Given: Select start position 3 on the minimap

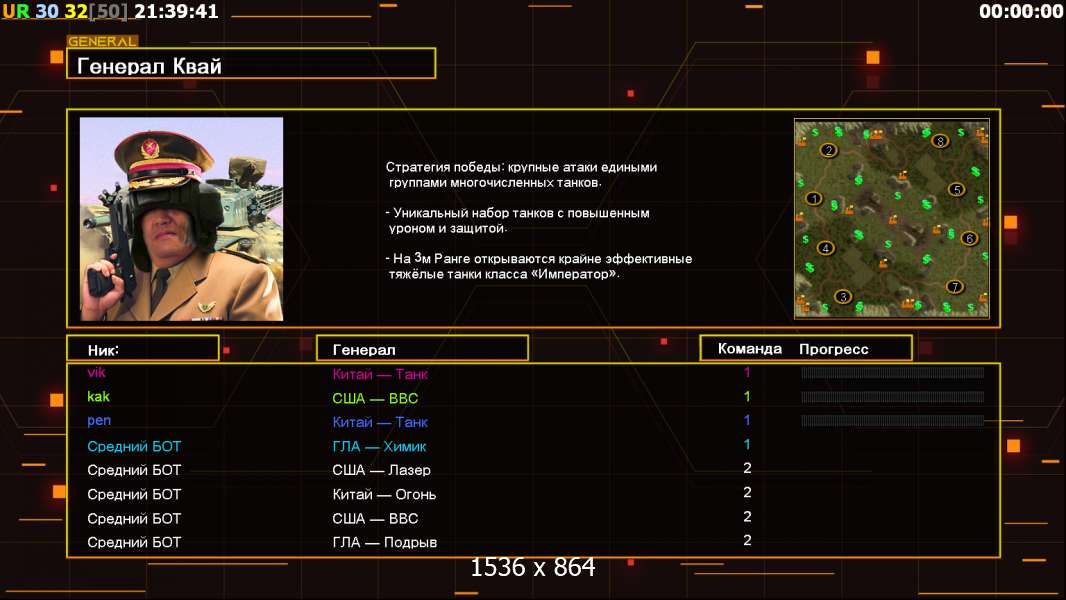Looking at the screenshot, I should [843, 296].
